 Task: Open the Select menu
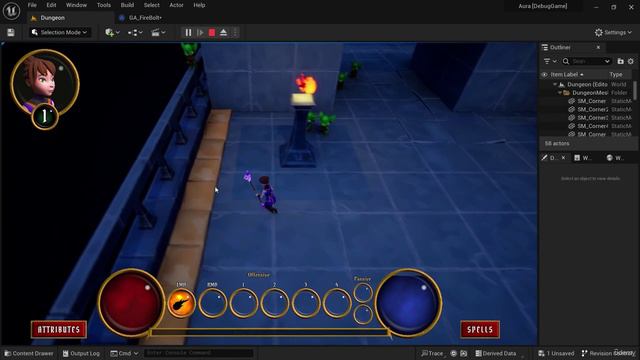click(x=151, y=5)
